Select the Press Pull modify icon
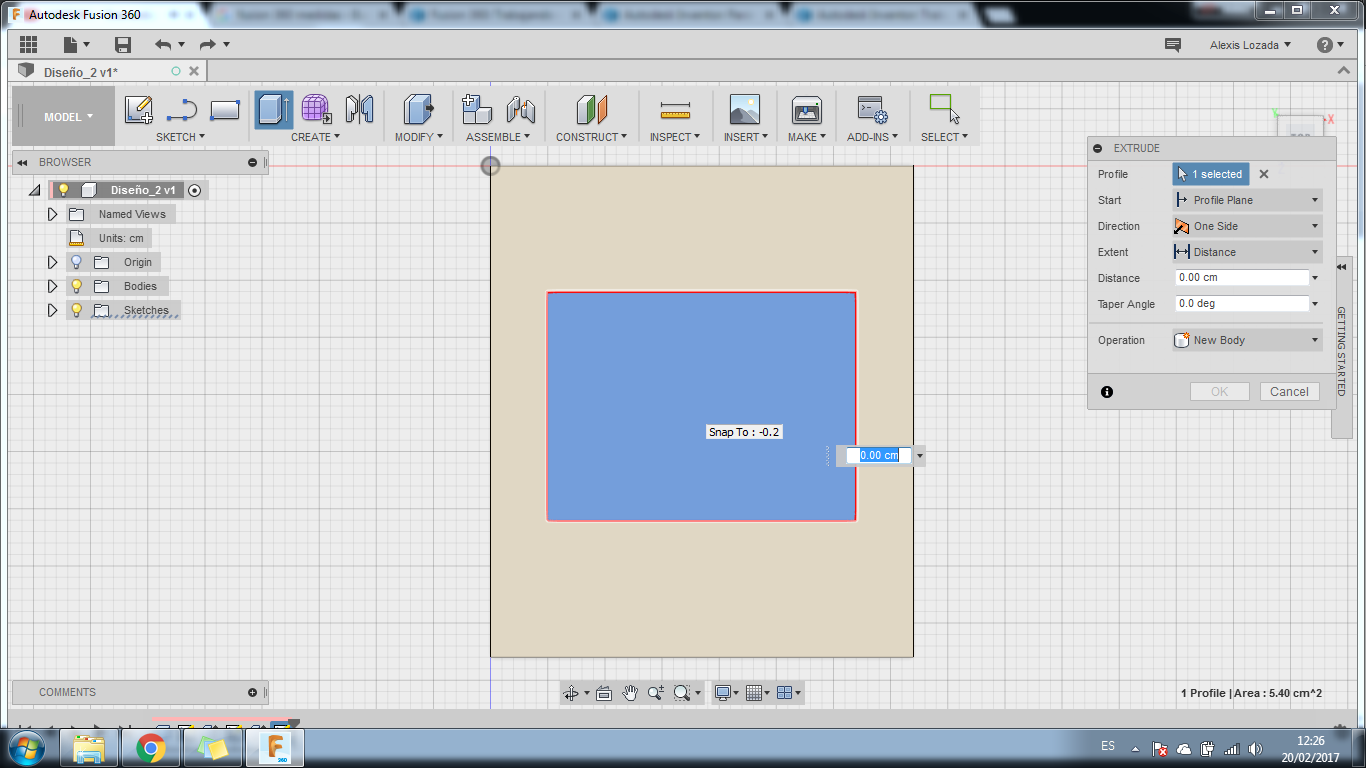1366x768 pixels. point(418,110)
